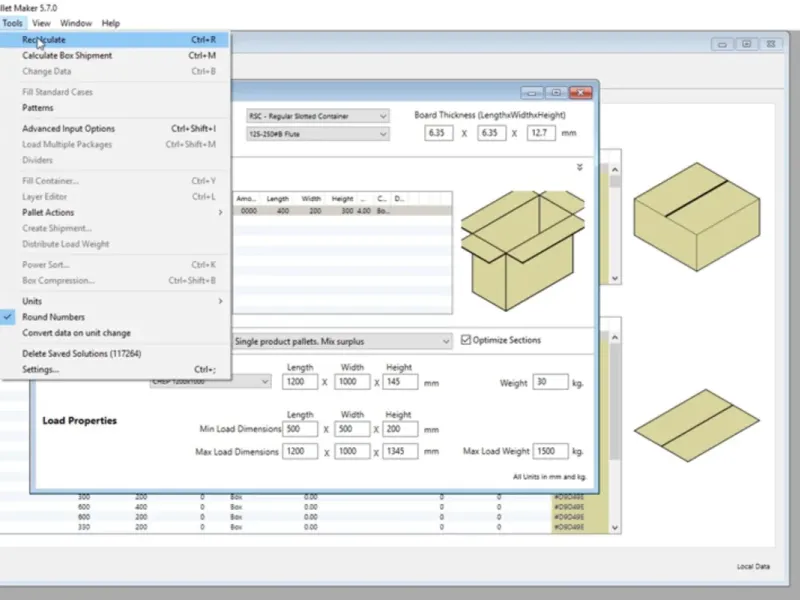
Task: Click lower list scroll up arrow
Action: click(615, 338)
